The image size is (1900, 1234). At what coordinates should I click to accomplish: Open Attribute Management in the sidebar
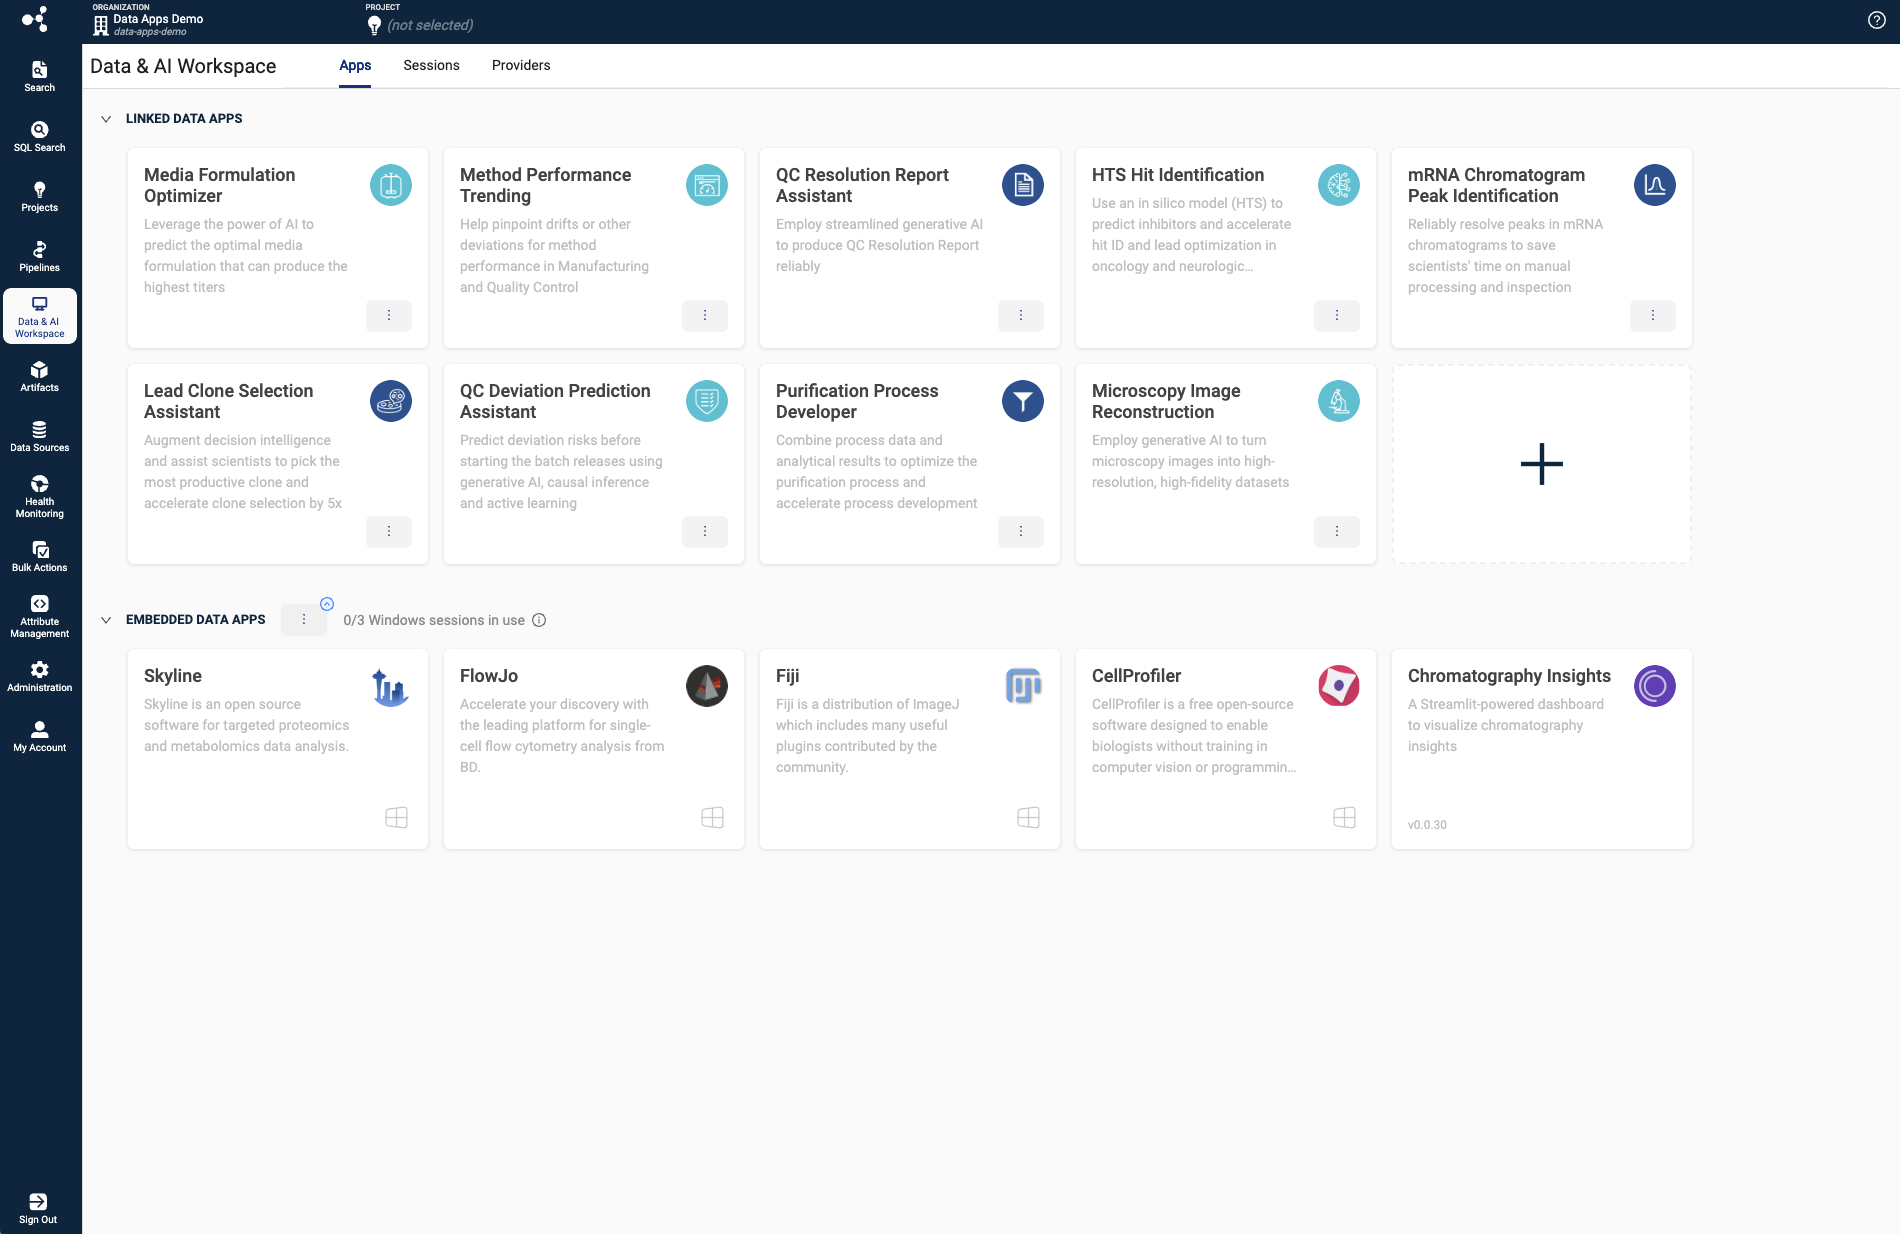40,616
